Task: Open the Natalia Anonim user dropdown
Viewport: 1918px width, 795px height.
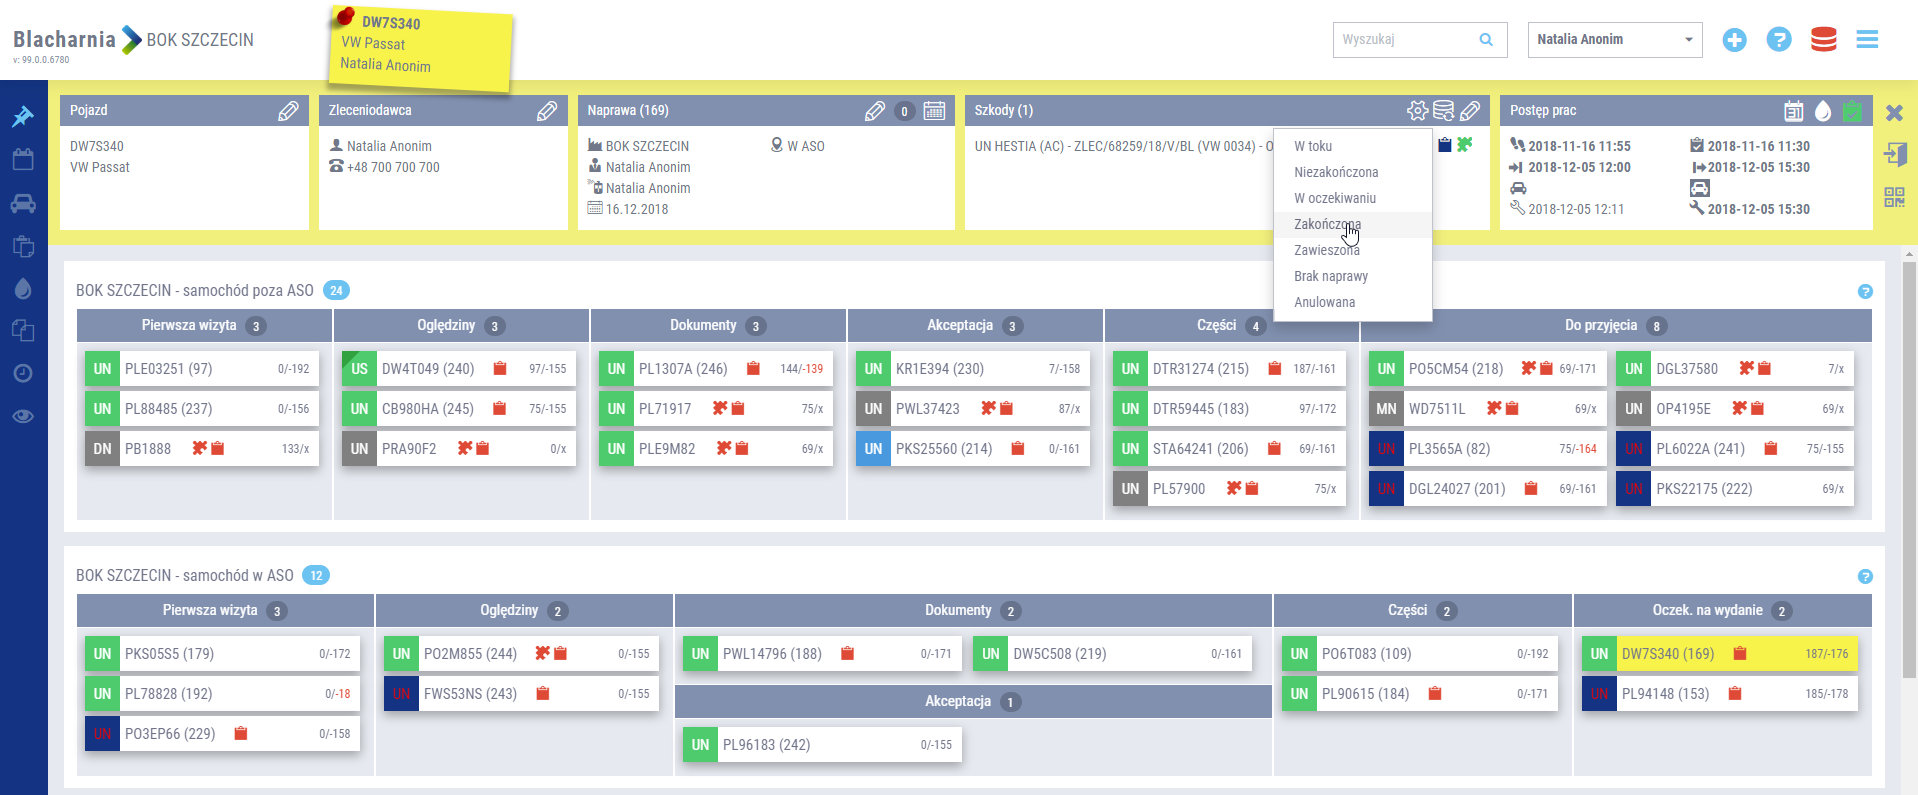Action: tap(1614, 40)
